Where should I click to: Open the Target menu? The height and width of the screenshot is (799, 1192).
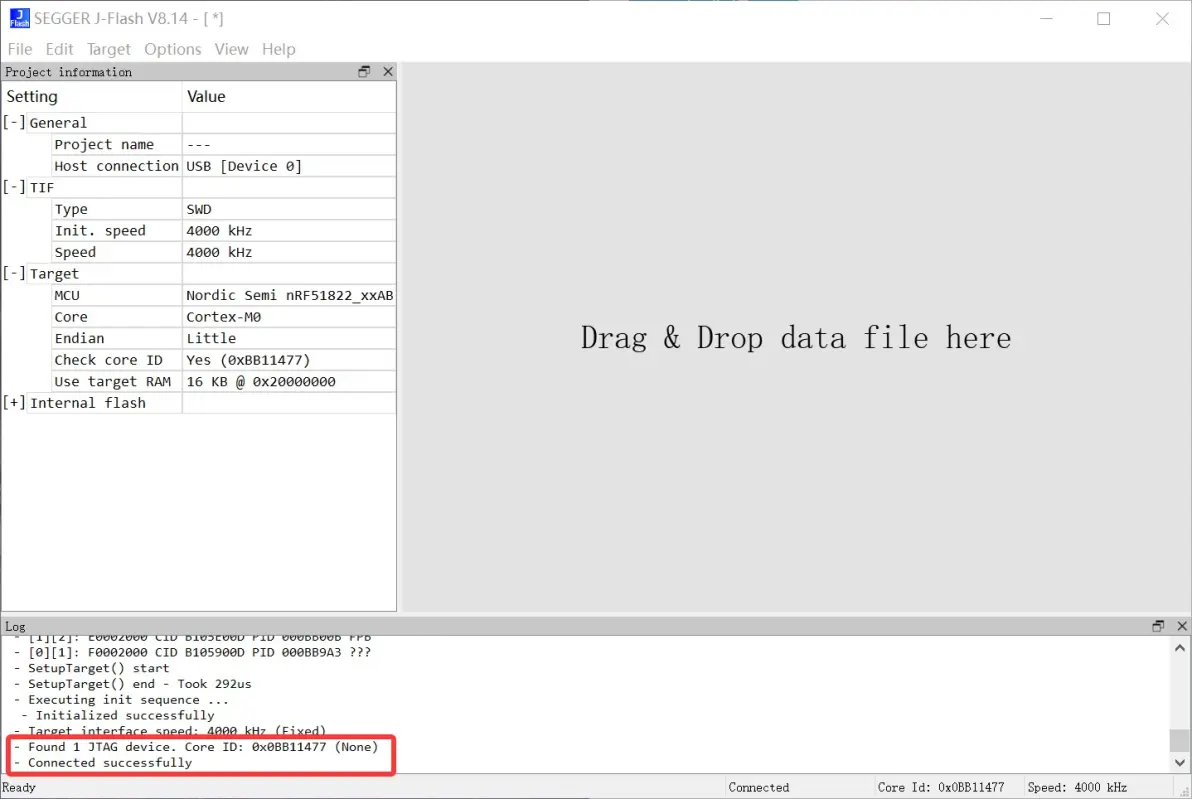click(x=109, y=49)
